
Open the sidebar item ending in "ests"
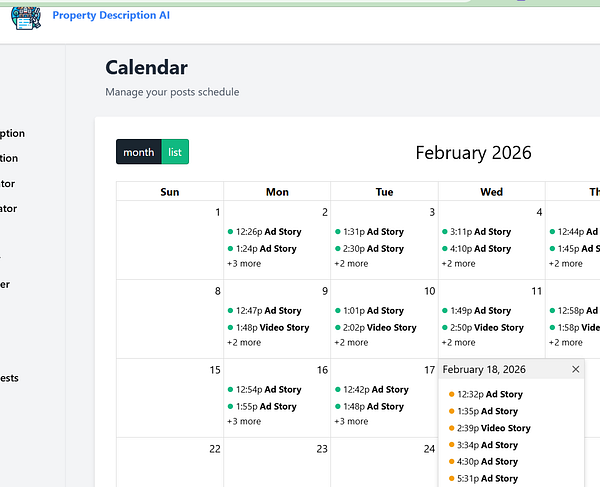9,378
